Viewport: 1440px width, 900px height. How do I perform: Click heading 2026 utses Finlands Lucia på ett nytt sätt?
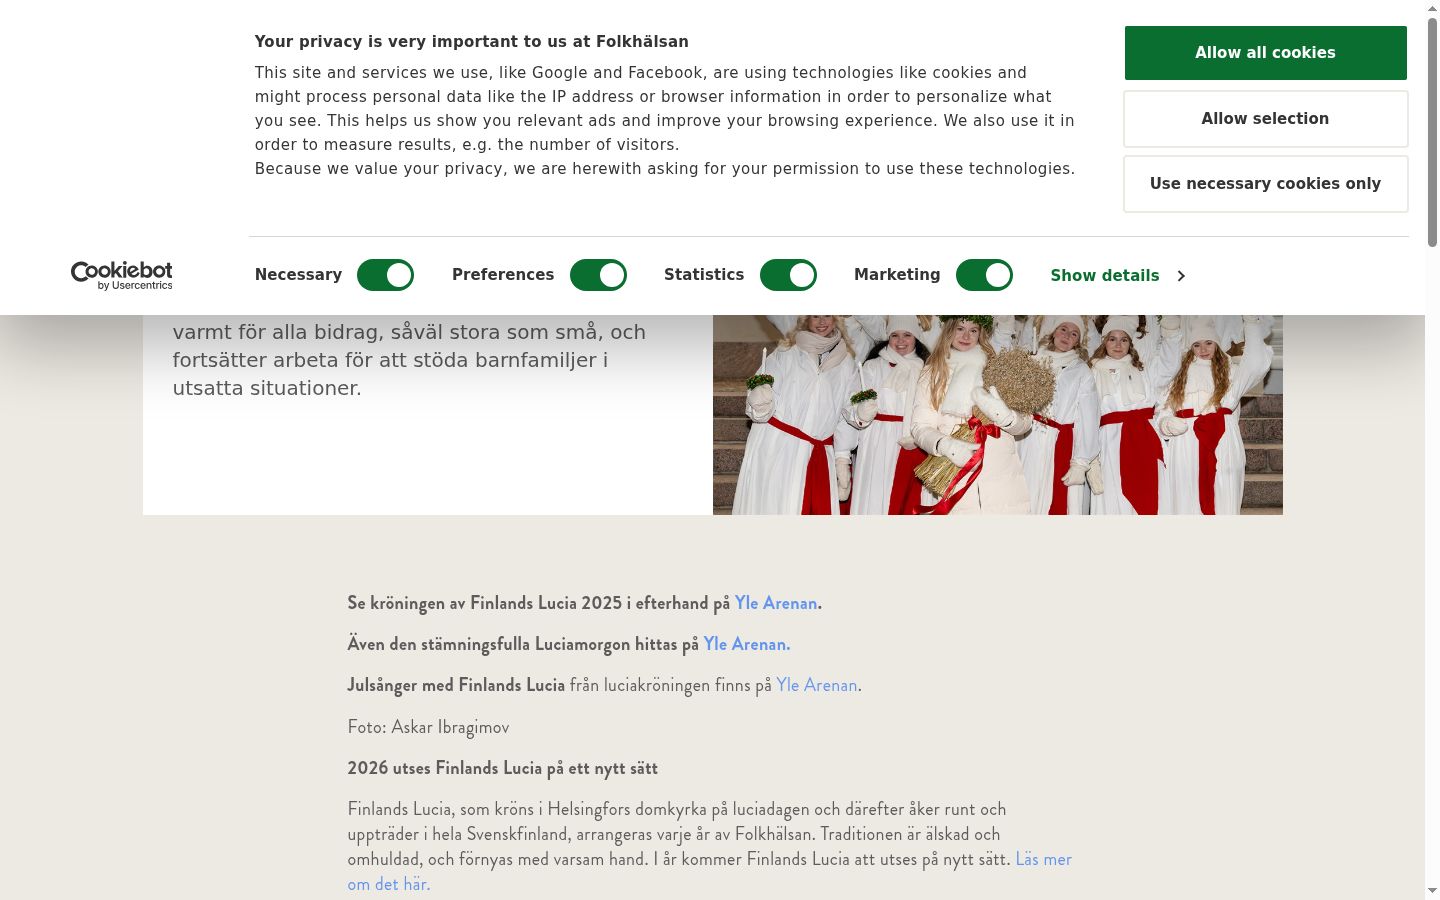pyautogui.click(x=502, y=768)
